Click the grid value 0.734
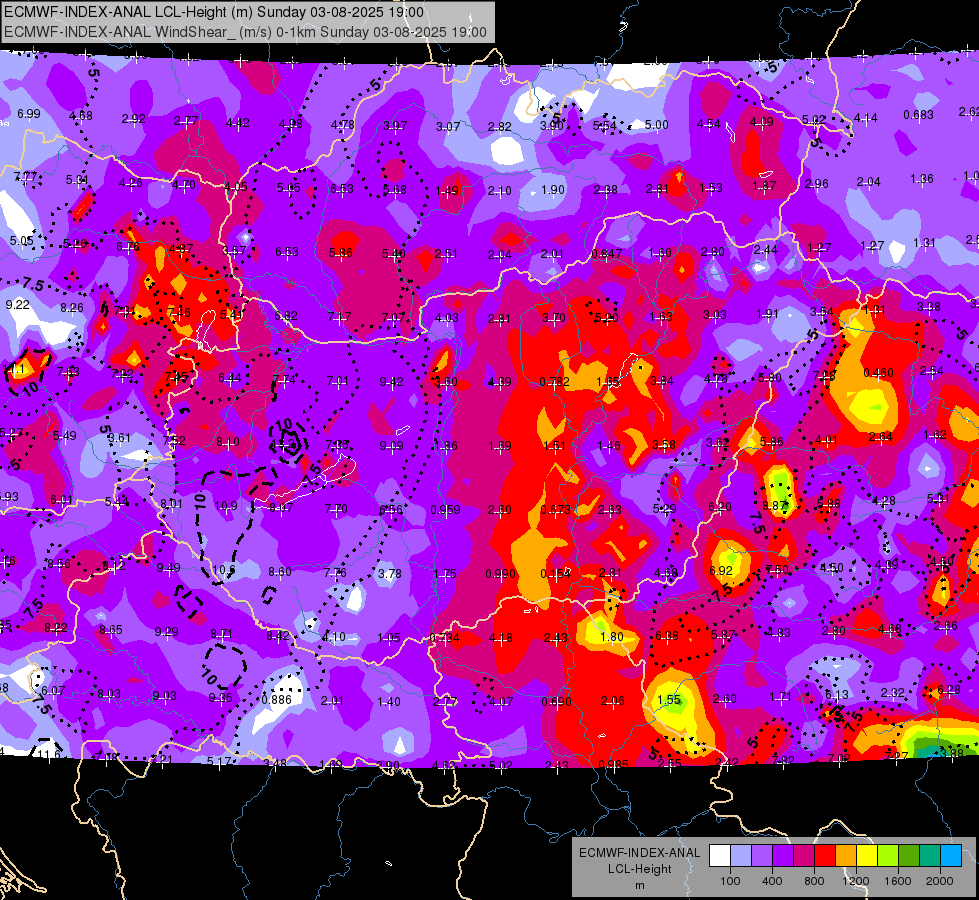Screen dimensions: 979x900 pos(445,638)
